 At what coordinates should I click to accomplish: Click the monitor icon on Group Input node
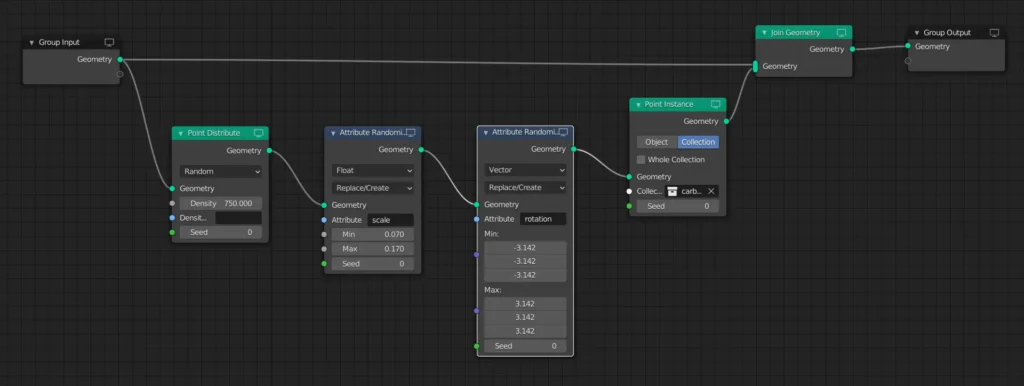109,42
